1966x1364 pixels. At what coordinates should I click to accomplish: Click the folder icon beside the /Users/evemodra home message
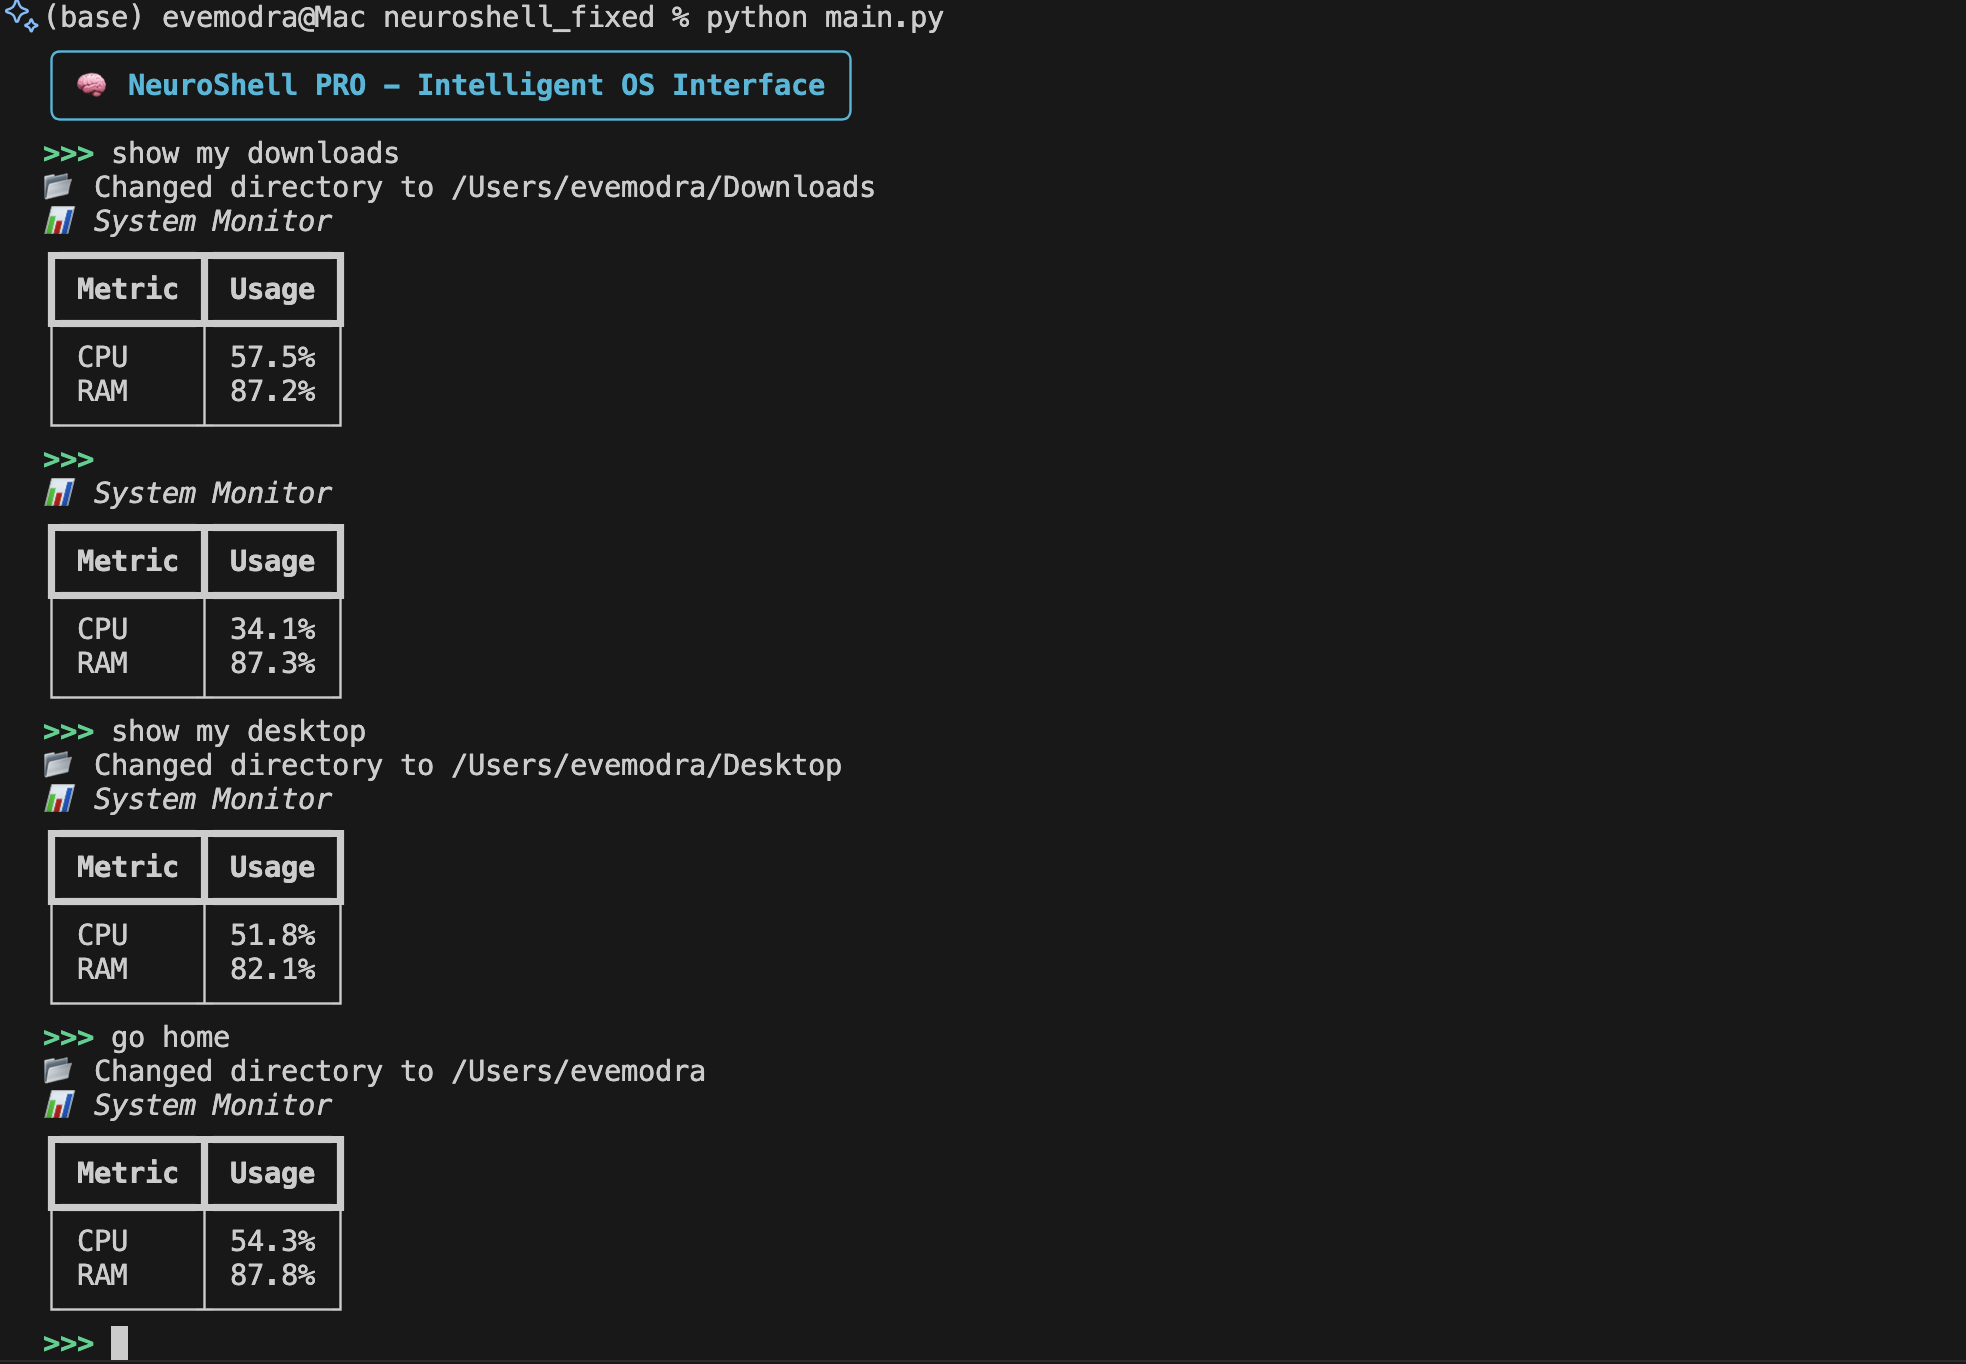pos(58,1071)
